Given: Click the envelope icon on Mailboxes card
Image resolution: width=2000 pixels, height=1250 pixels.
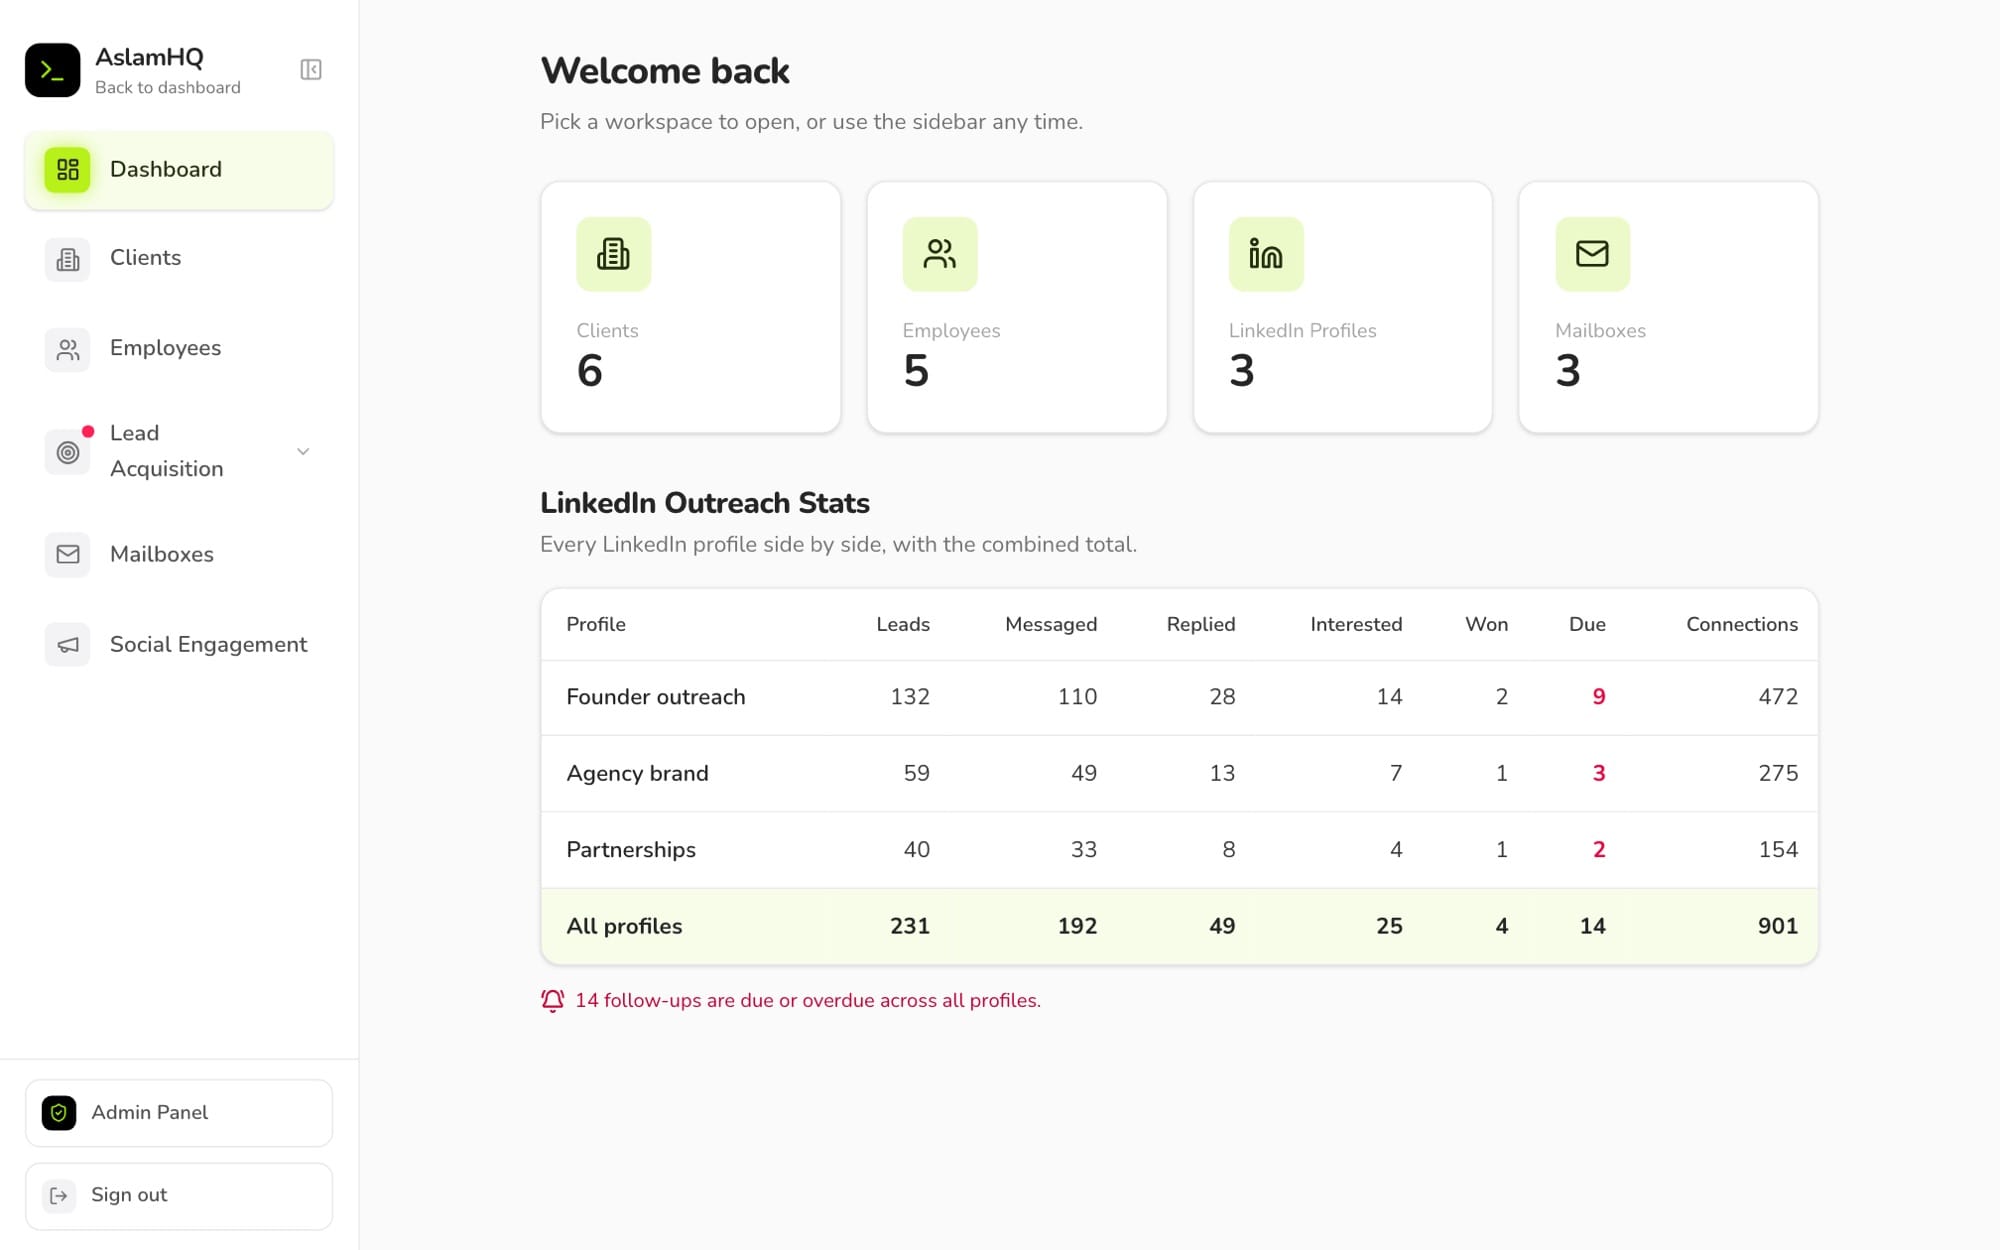Looking at the screenshot, I should point(1593,254).
